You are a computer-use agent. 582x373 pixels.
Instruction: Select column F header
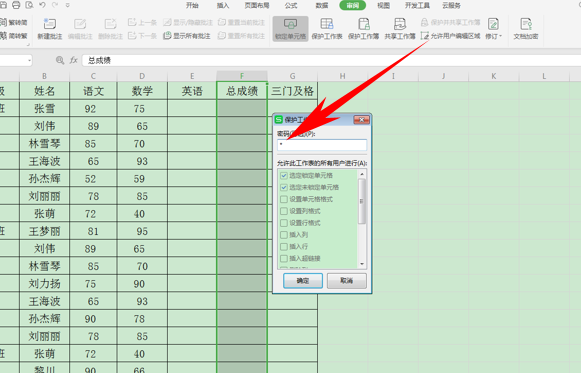(x=242, y=76)
